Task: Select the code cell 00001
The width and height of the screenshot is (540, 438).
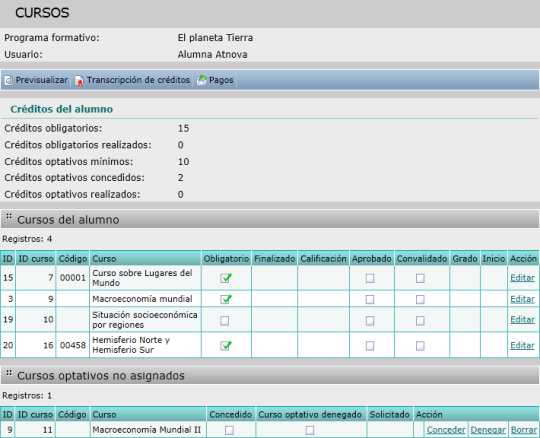Action: 73,278
